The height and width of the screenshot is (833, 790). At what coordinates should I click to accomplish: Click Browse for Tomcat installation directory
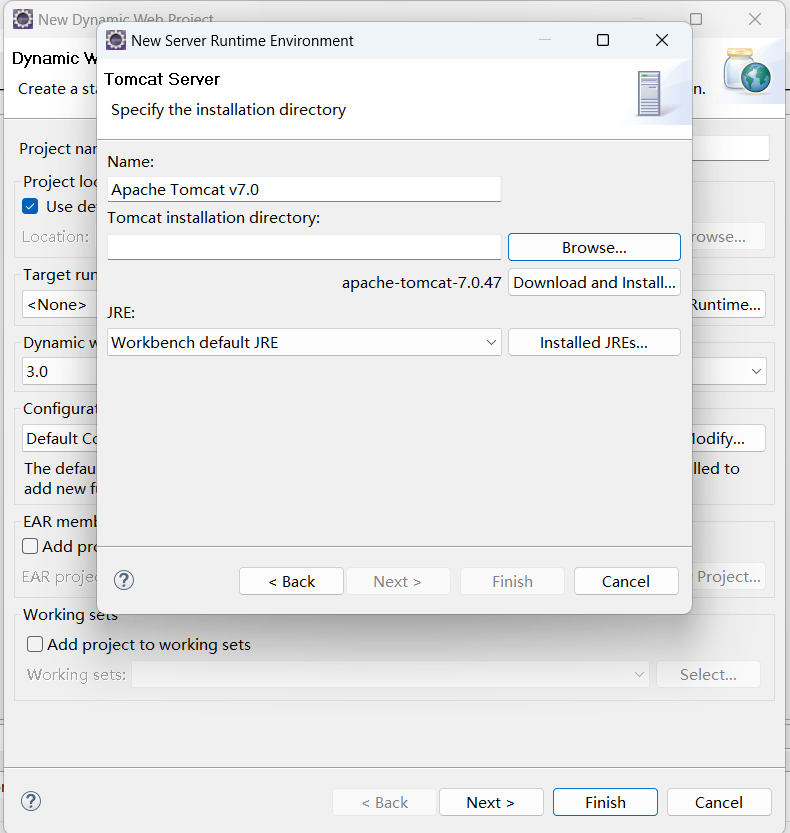[x=594, y=248]
